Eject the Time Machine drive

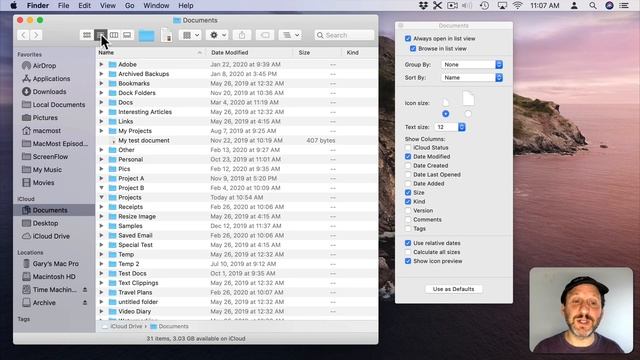coord(85,289)
